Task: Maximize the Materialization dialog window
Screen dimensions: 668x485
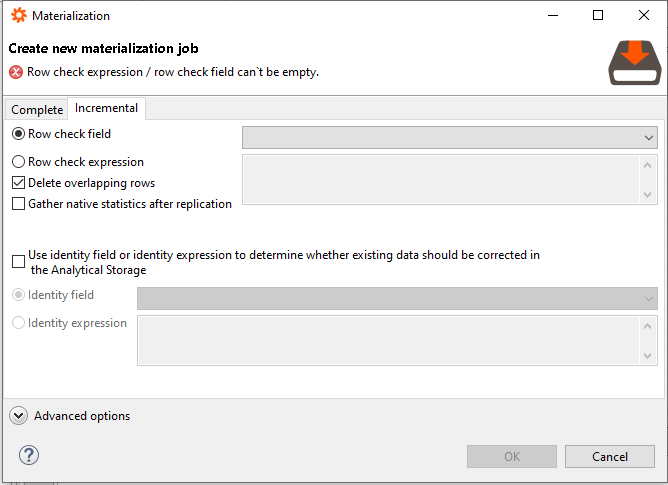Action: coord(598,16)
